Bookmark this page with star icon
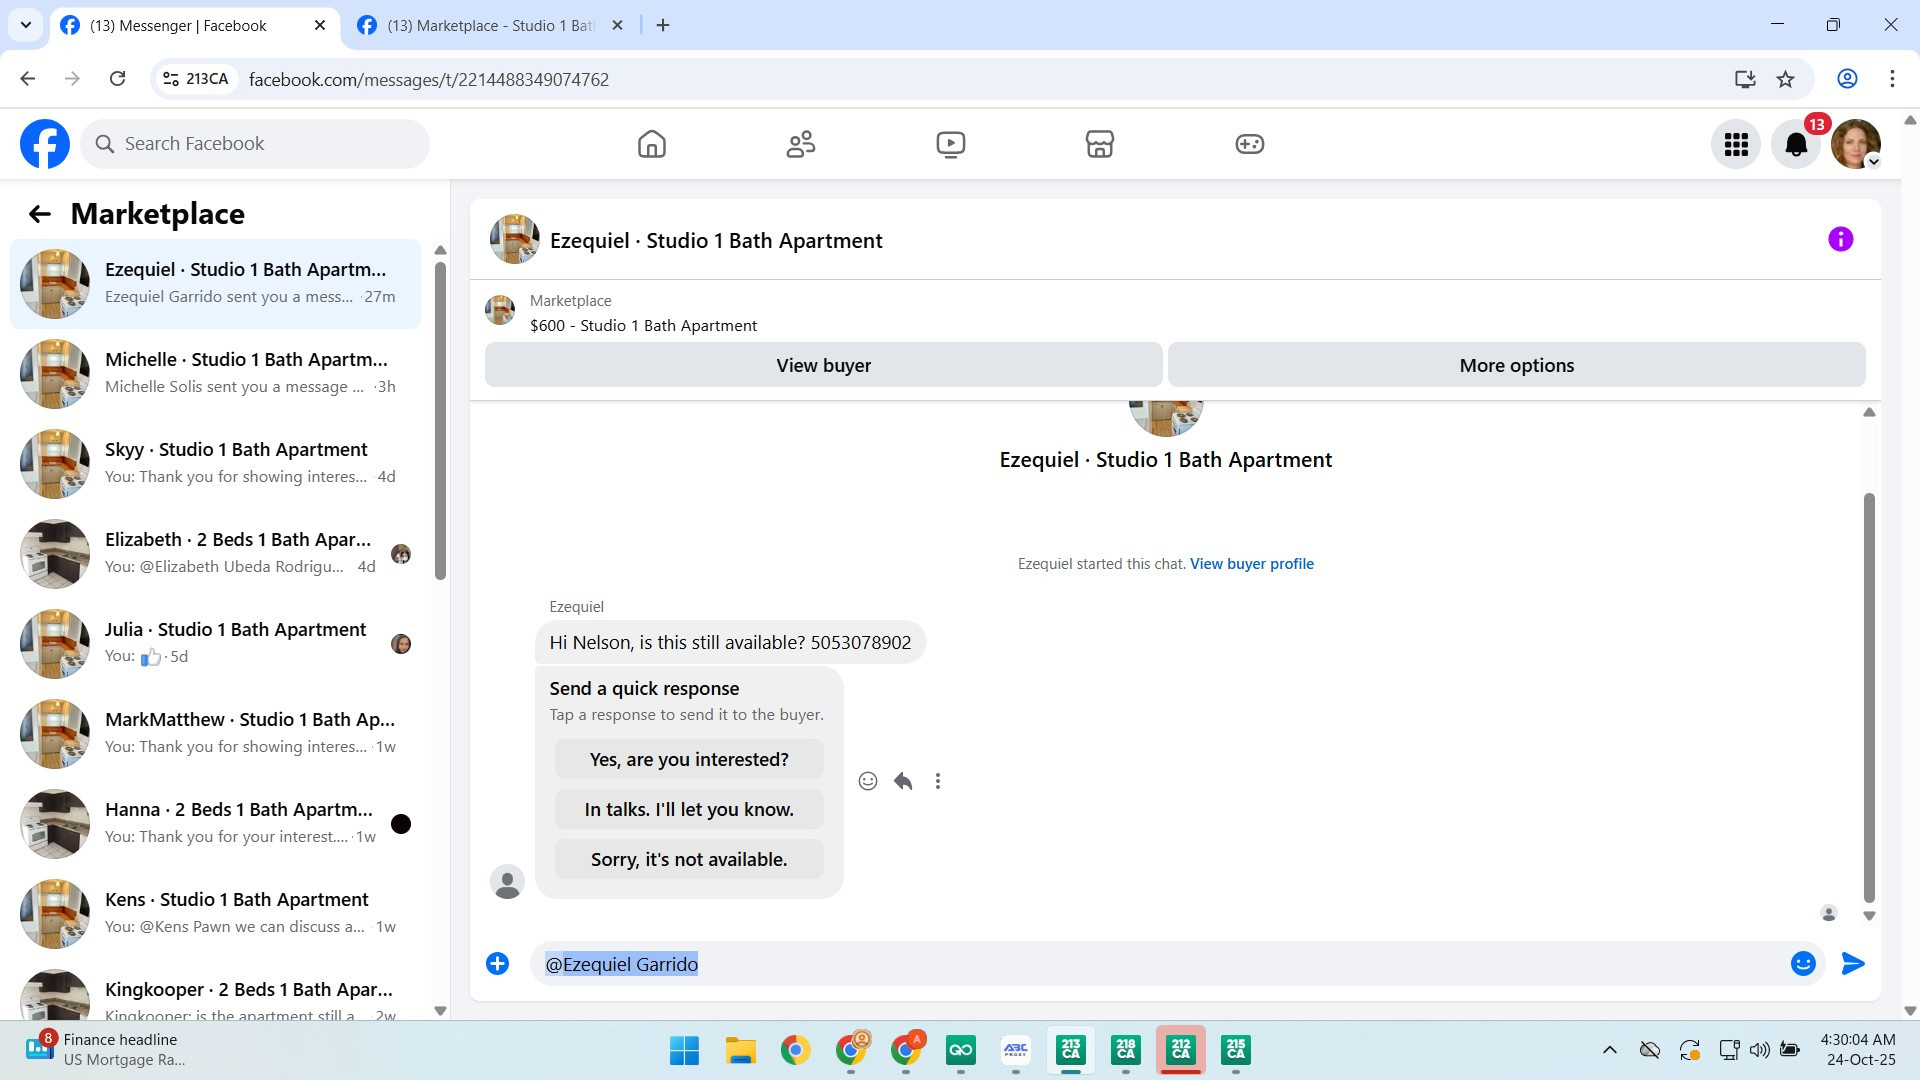This screenshot has width=1920, height=1080. [x=1785, y=79]
